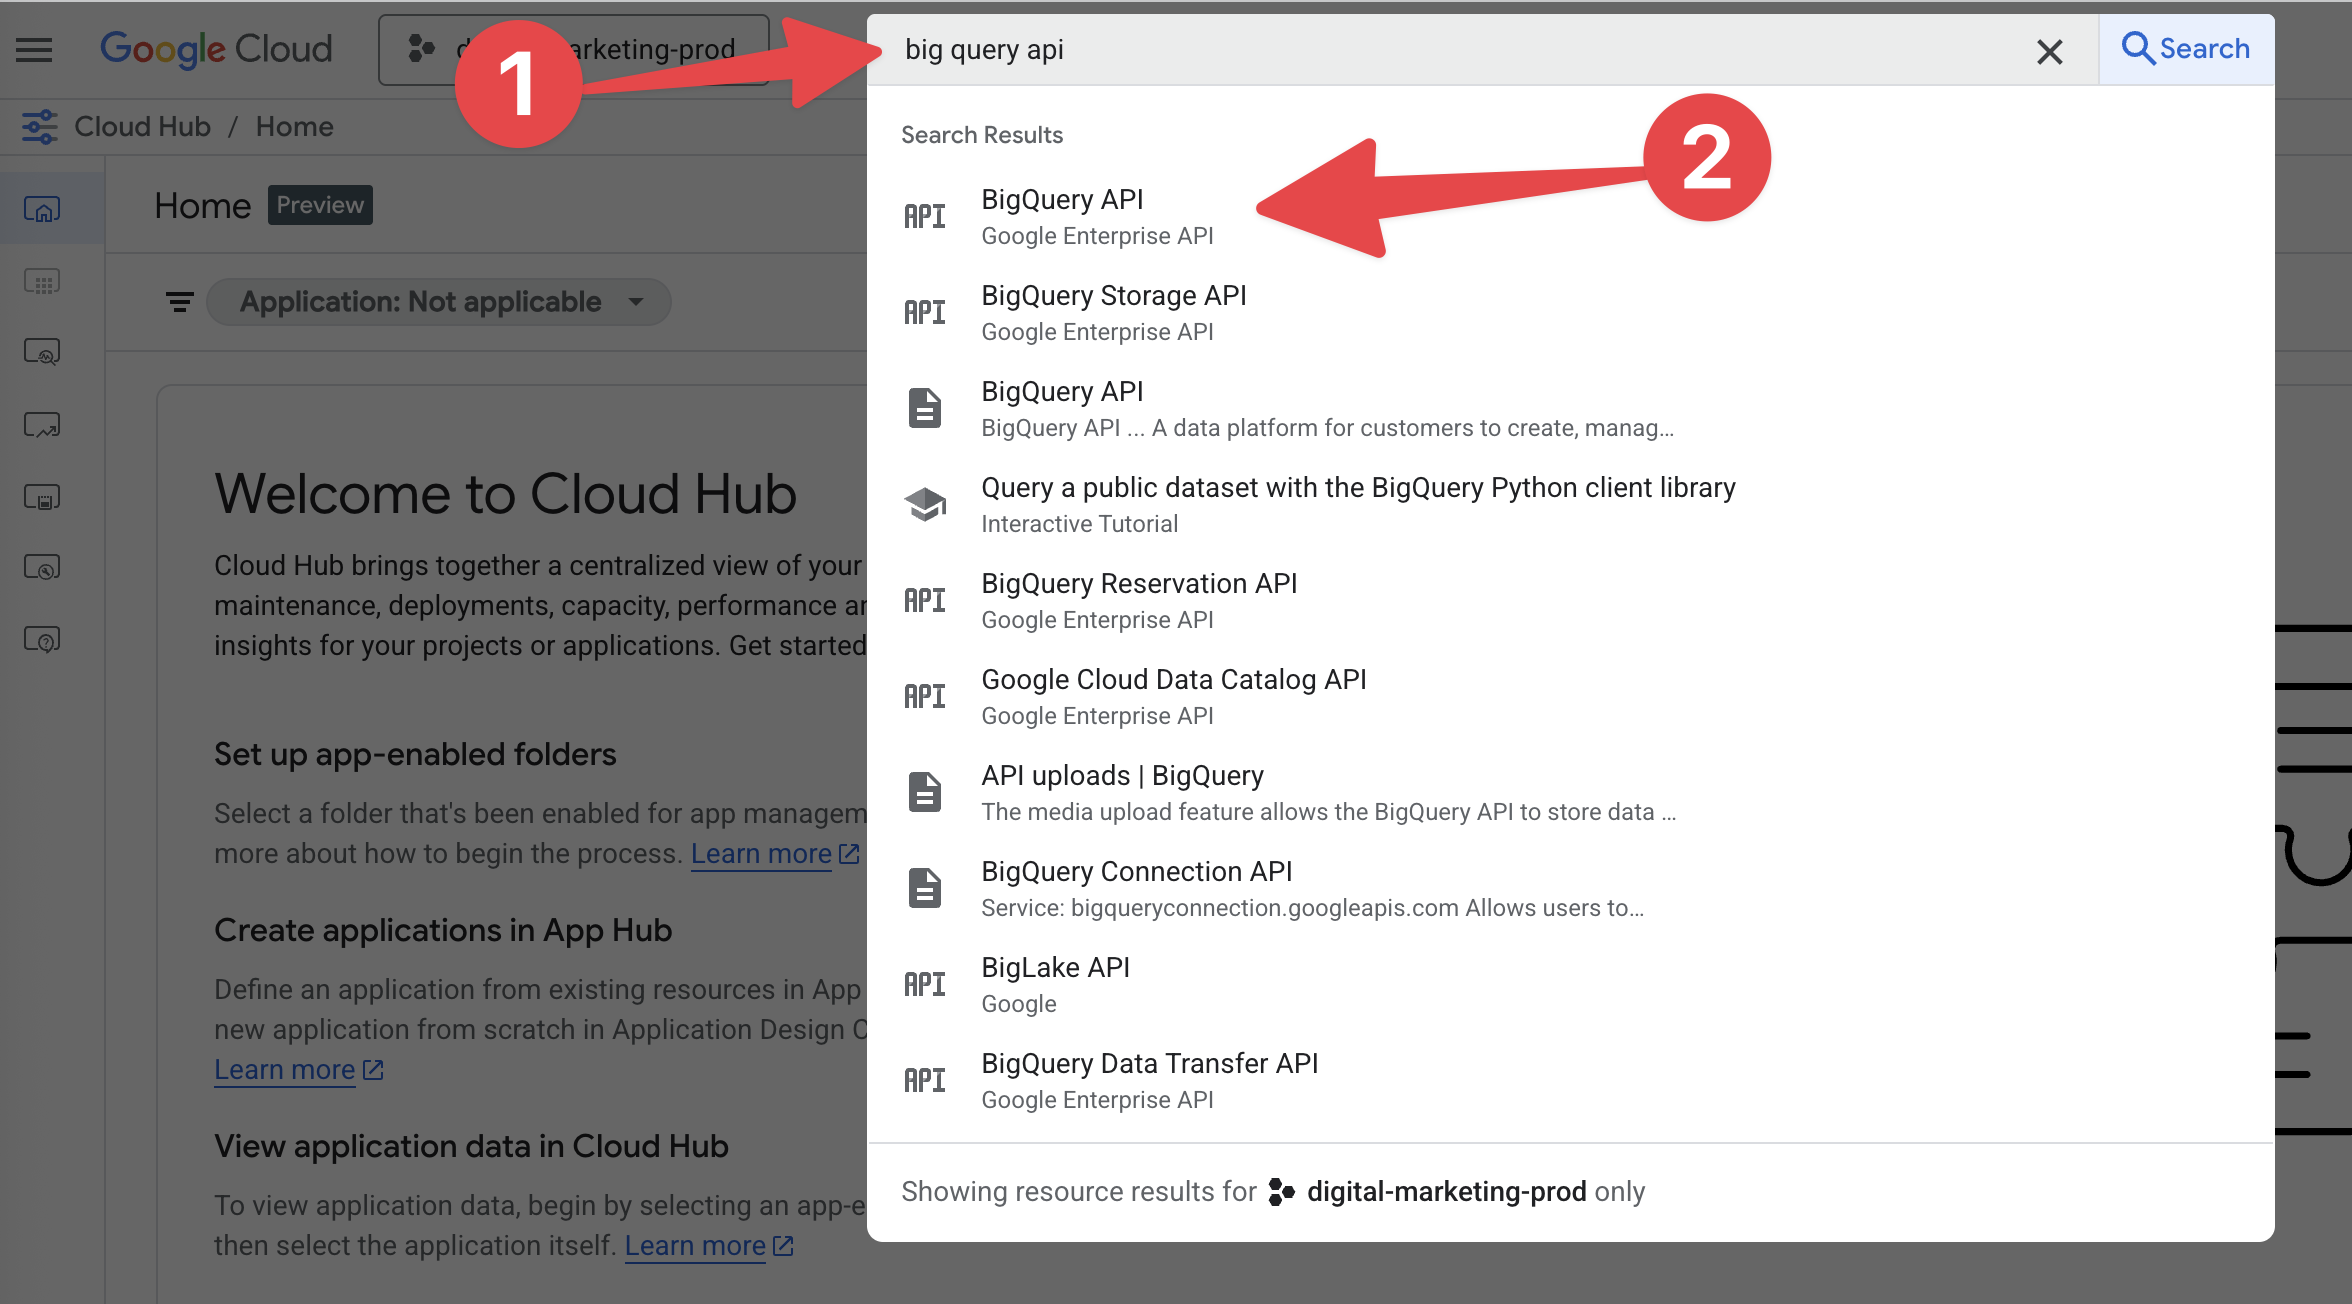This screenshot has height=1304, width=2352.
Task: Clear the search box with X
Action: [x=2049, y=51]
